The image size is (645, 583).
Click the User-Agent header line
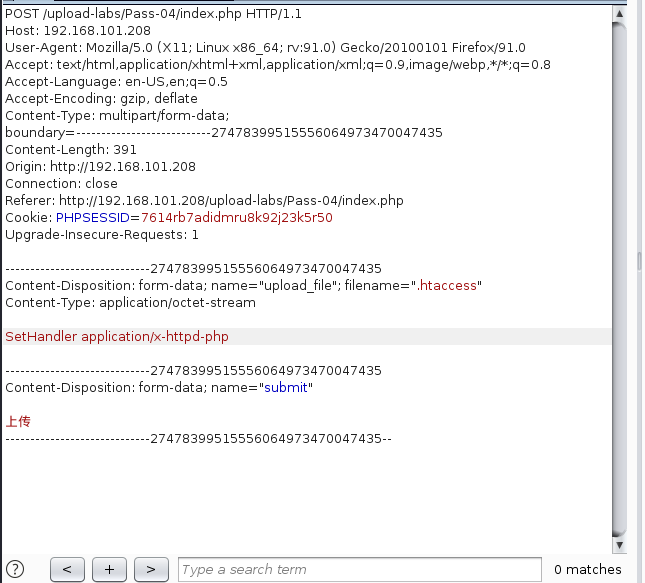[x=265, y=48]
